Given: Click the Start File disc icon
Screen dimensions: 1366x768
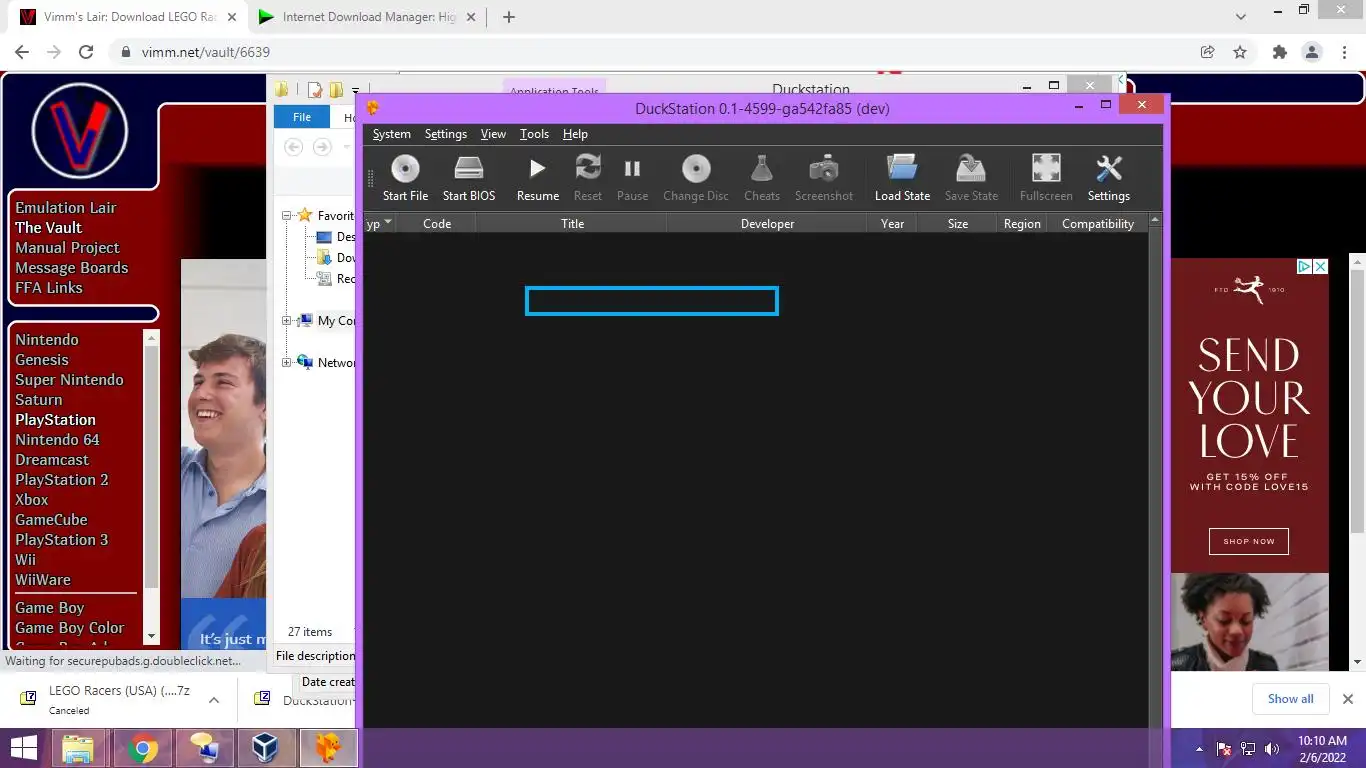Looking at the screenshot, I should click(405, 168).
